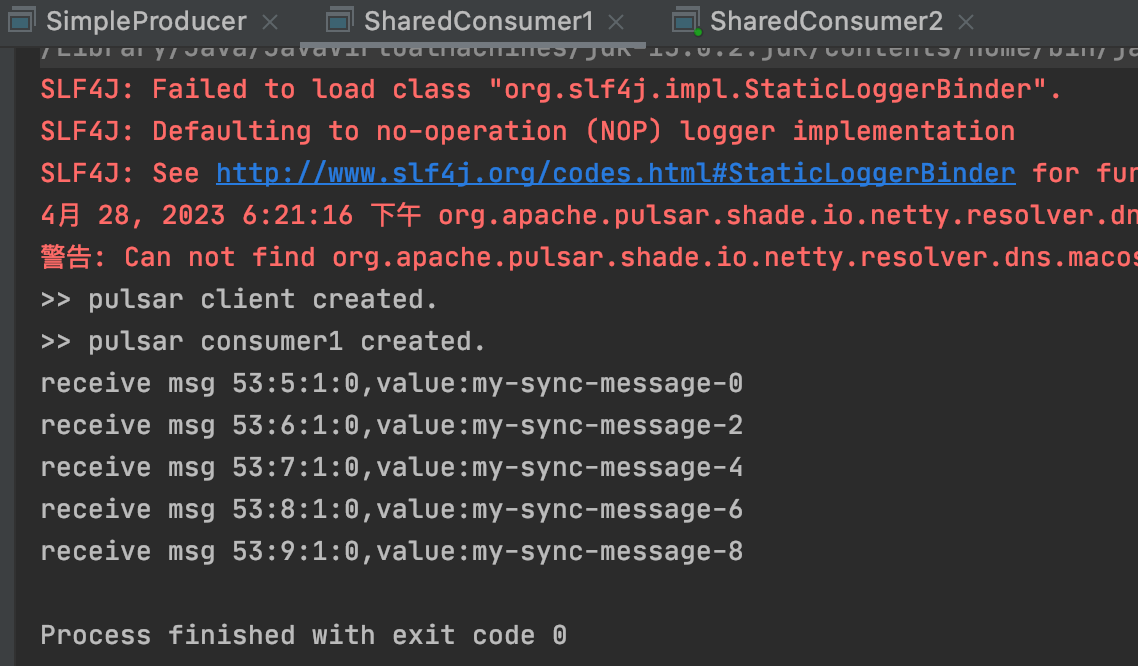Click the 'pulsar consumer1 created' output line

click(x=263, y=341)
